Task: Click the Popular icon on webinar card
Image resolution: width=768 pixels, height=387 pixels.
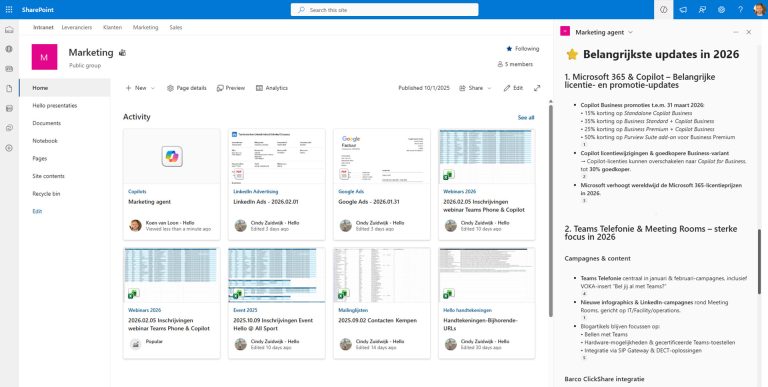Action: tap(135, 344)
